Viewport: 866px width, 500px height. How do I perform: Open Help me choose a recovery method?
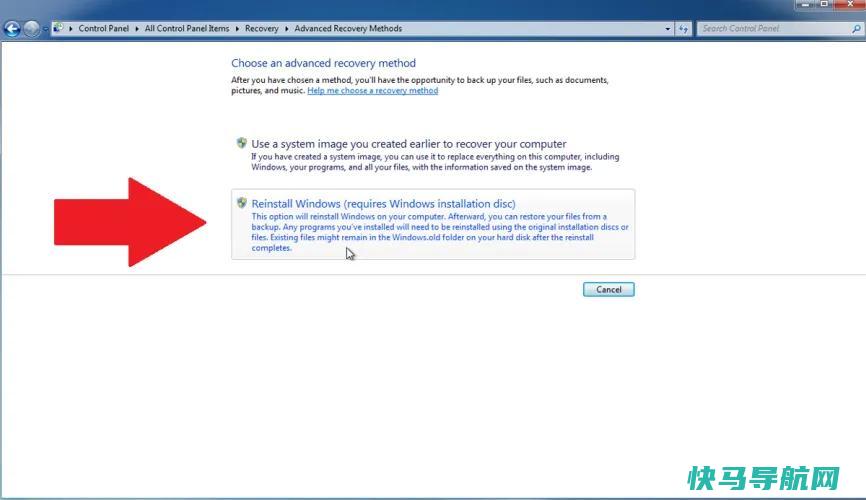[373, 91]
